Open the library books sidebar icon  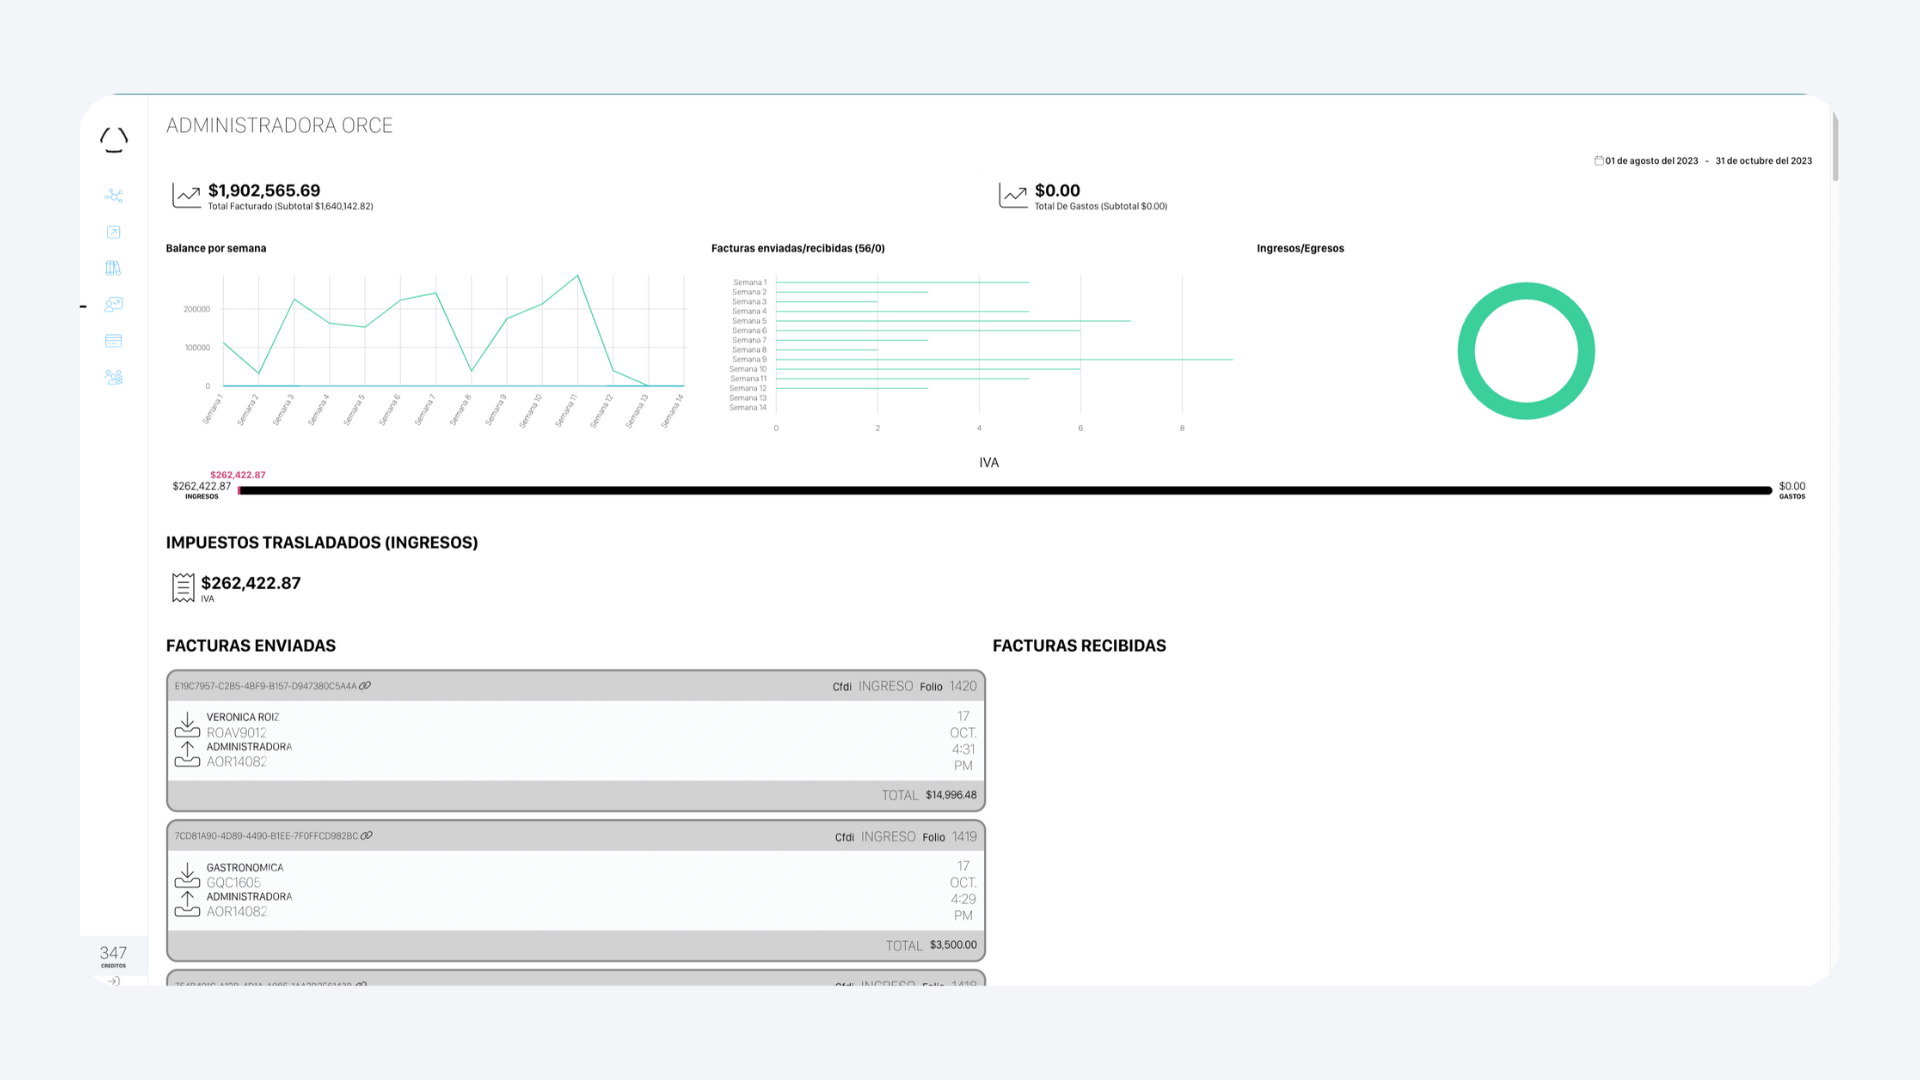pos(114,268)
